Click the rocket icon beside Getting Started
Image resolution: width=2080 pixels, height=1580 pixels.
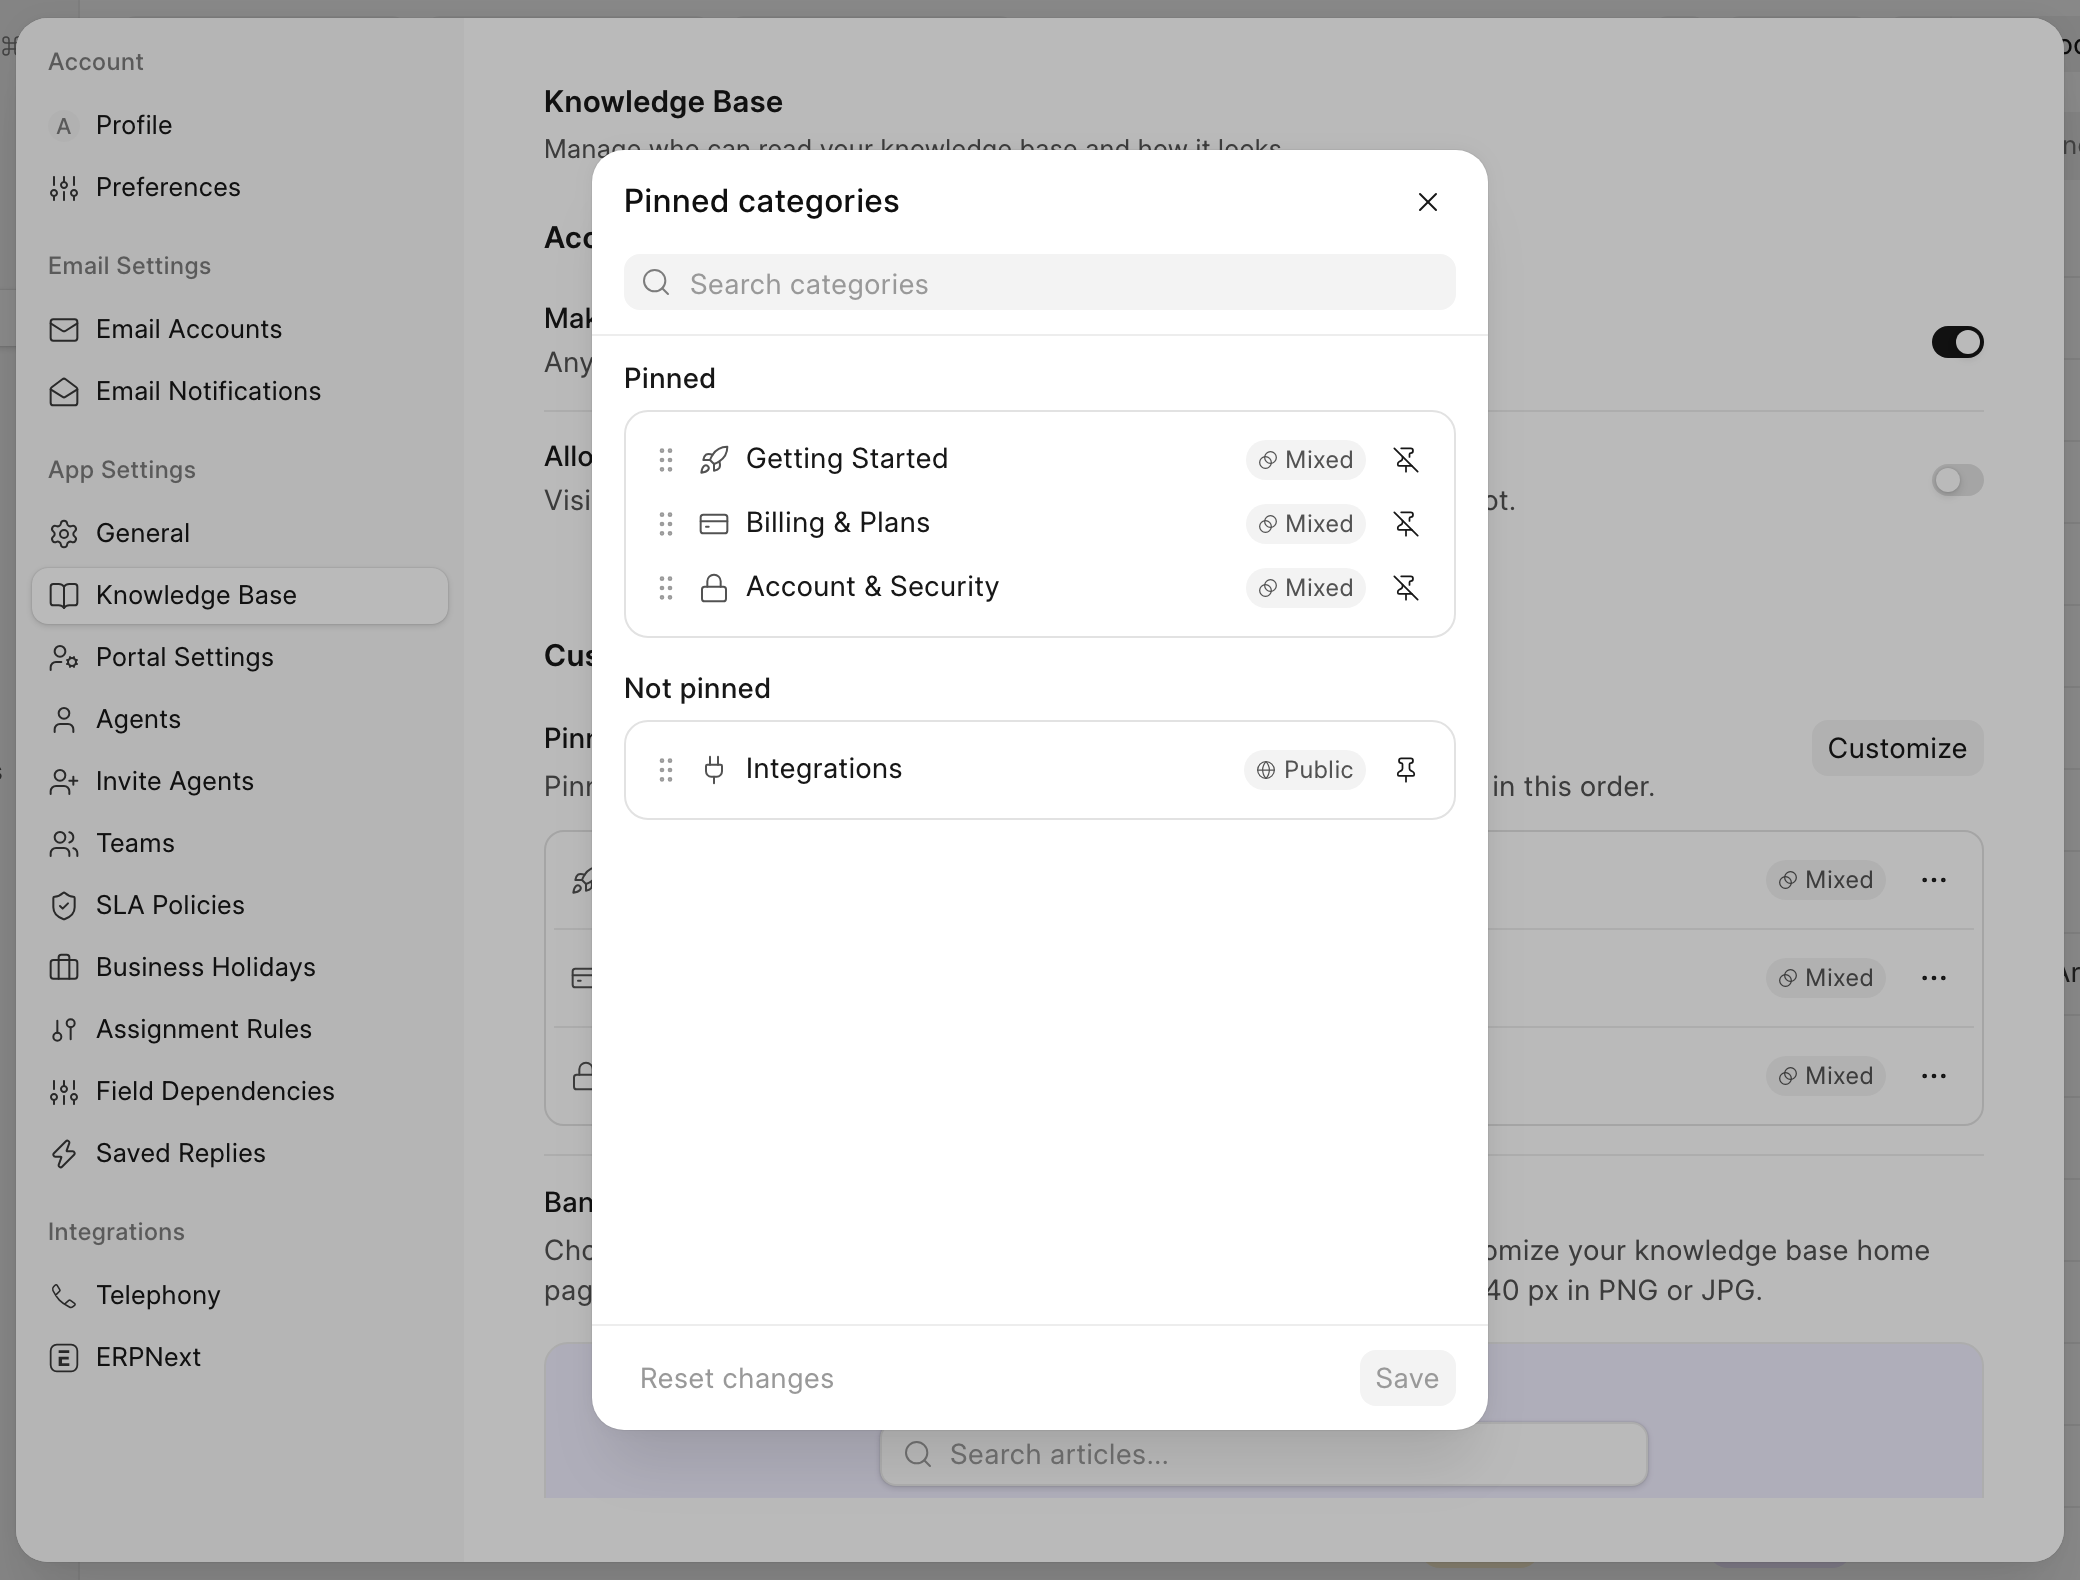[x=714, y=460]
